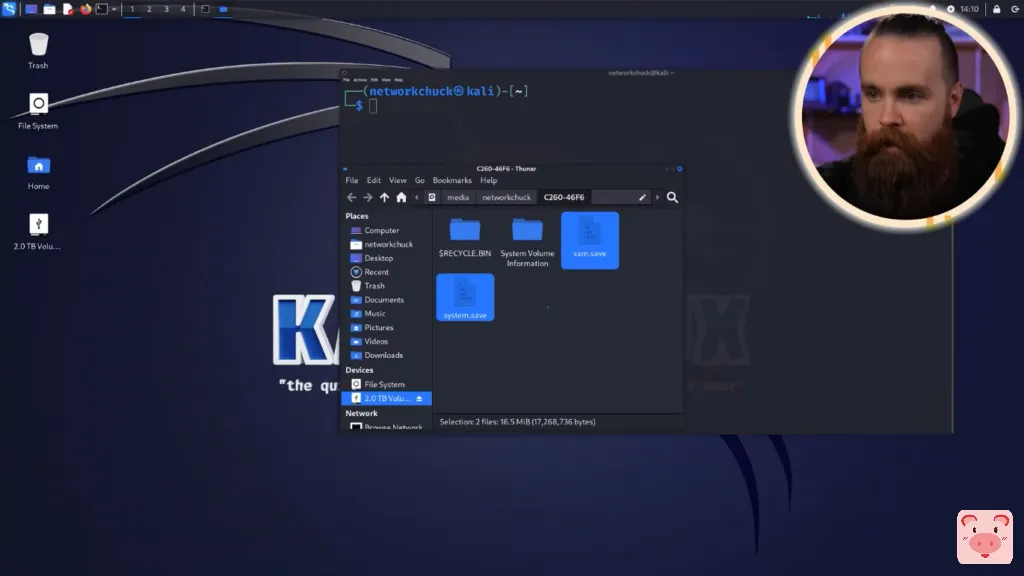
Task: Select the 'C260-46F6' path segment
Action: pyautogui.click(x=564, y=197)
